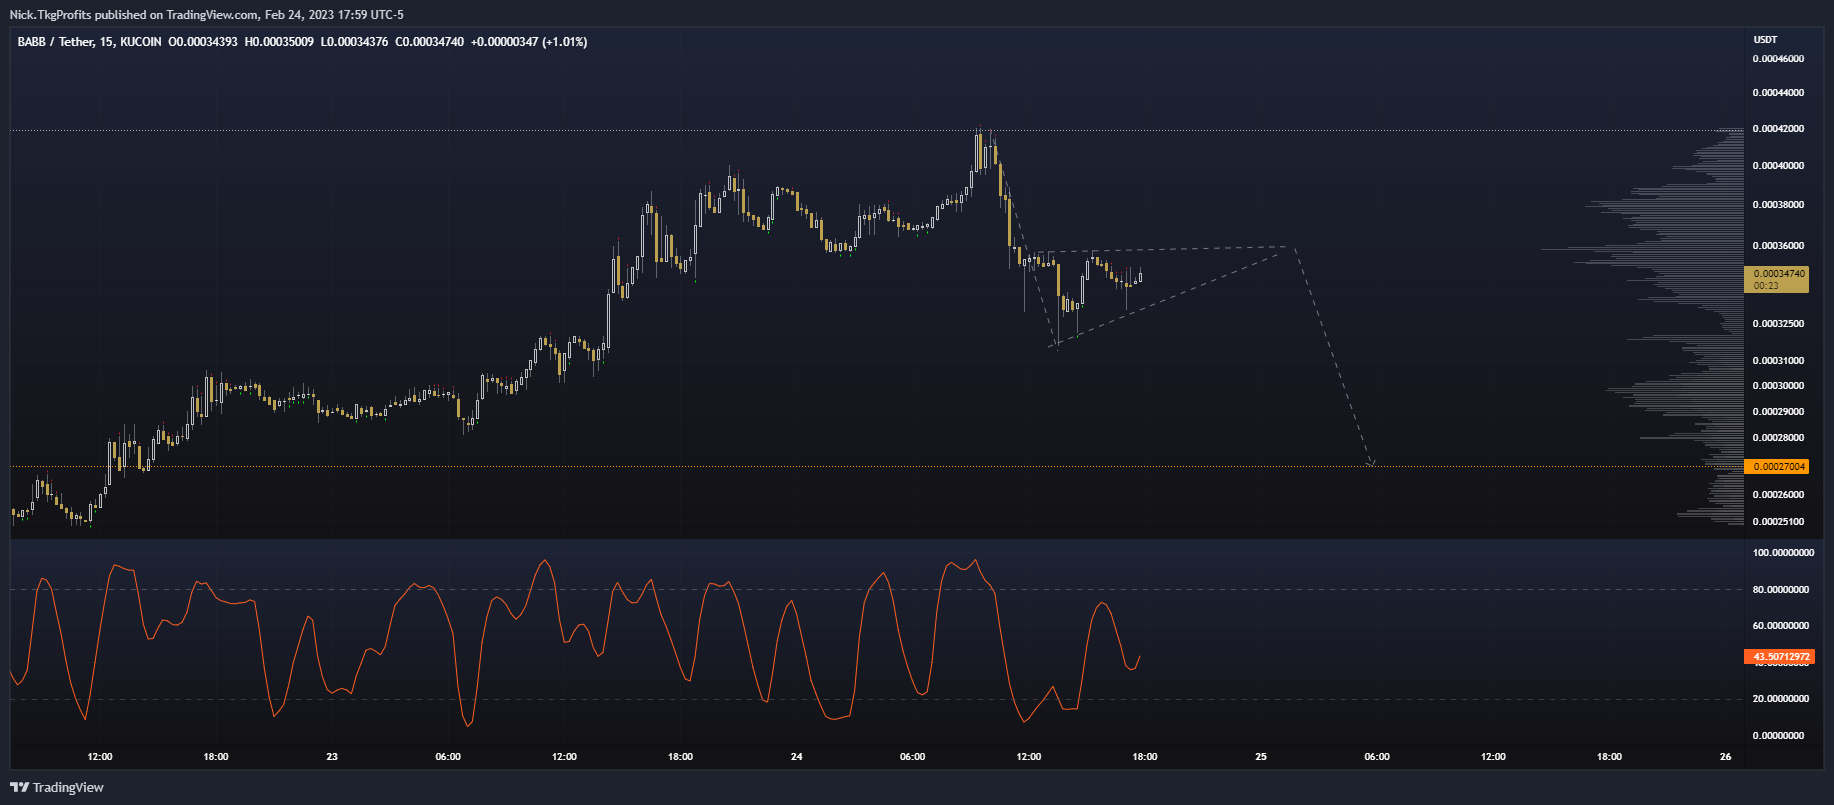Click the 0.00036000 price axis label
1834x805 pixels.
pos(1779,246)
